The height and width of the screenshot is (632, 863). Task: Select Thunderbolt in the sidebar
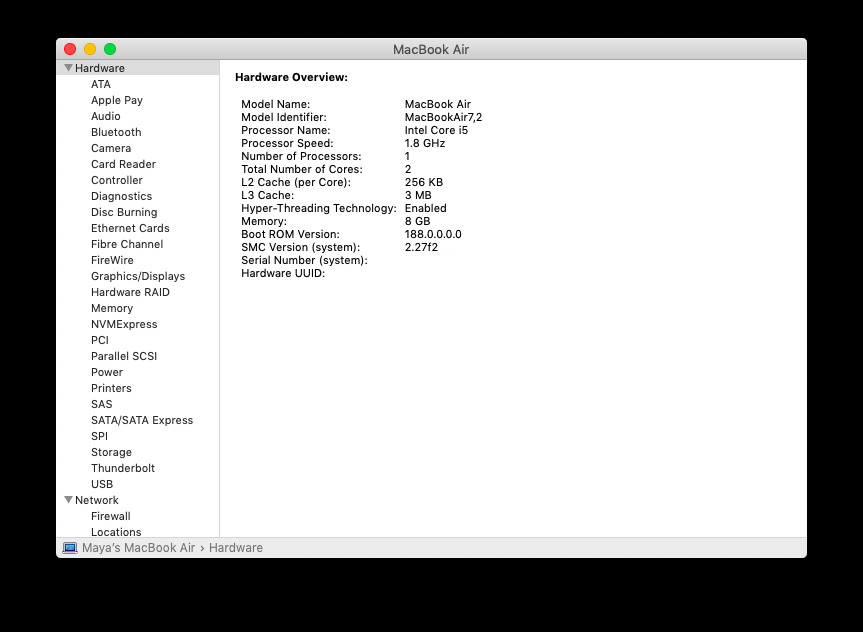(122, 468)
